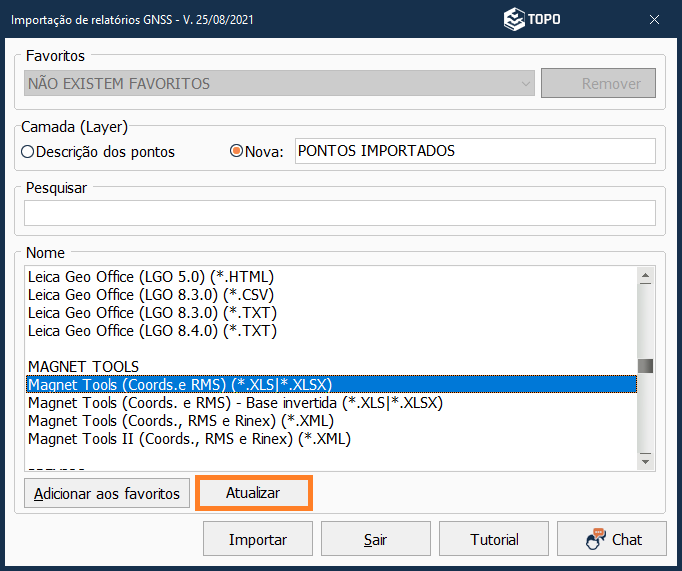Click the Remover button
The height and width of the screenshot is (571, 682).
click(x=598, y=84)
